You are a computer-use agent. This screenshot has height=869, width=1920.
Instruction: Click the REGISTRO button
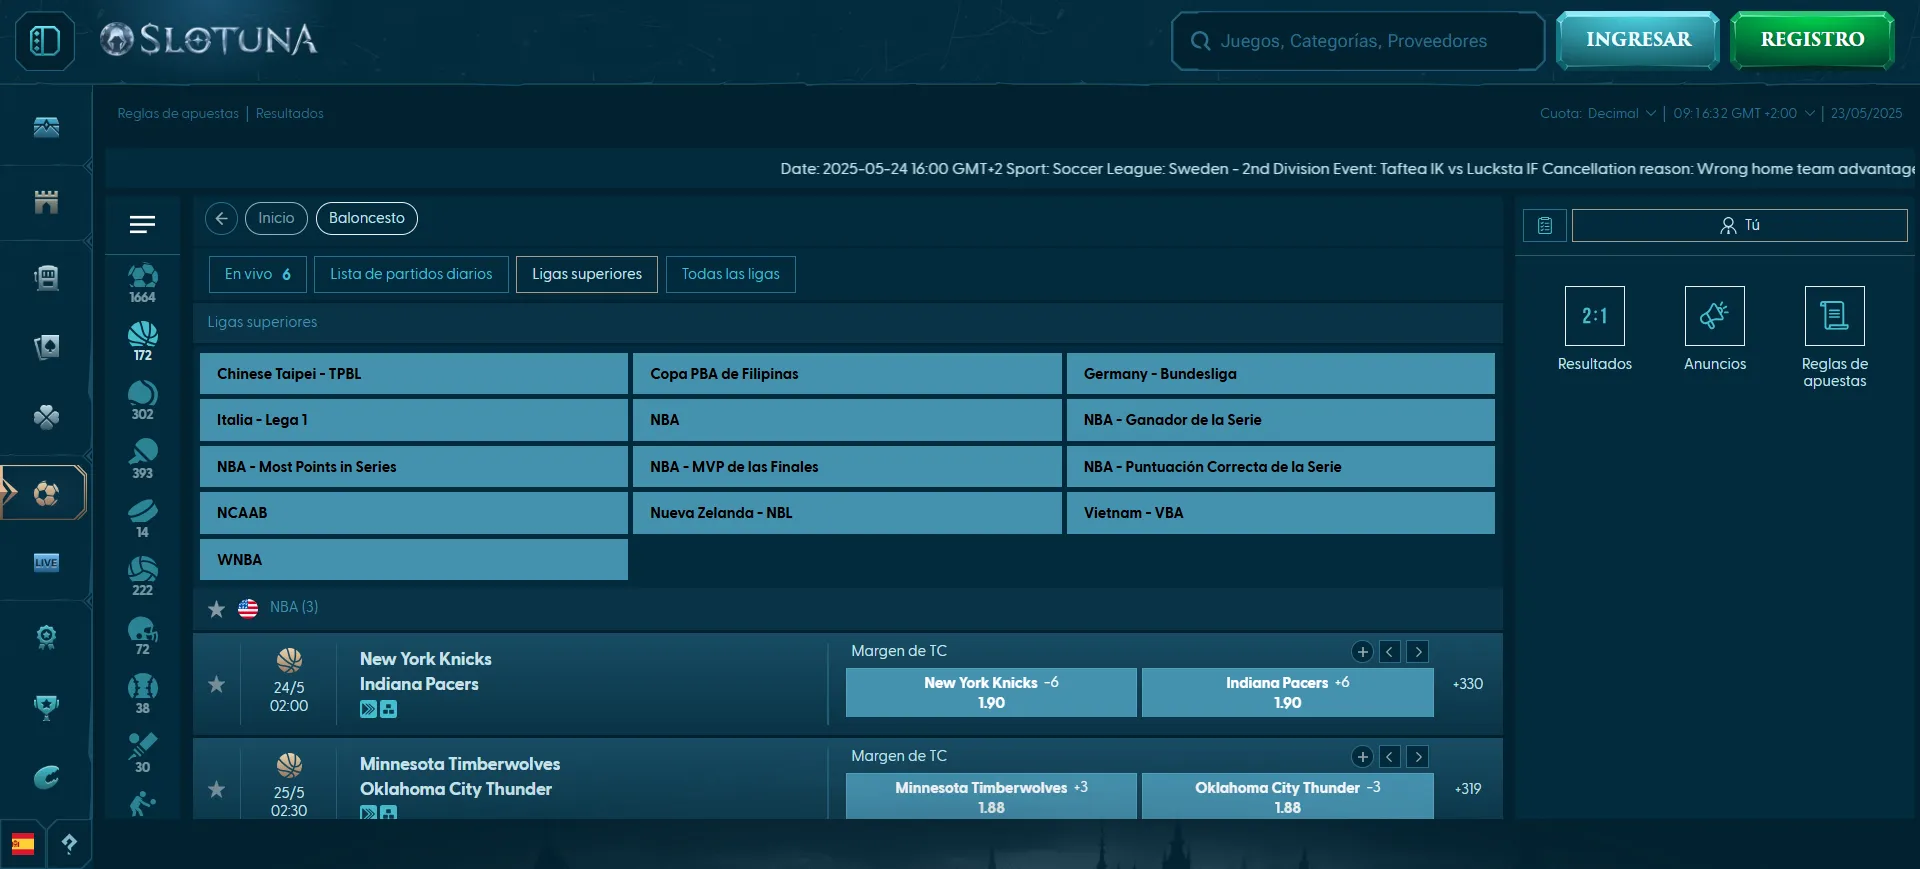pos(1812,40)
